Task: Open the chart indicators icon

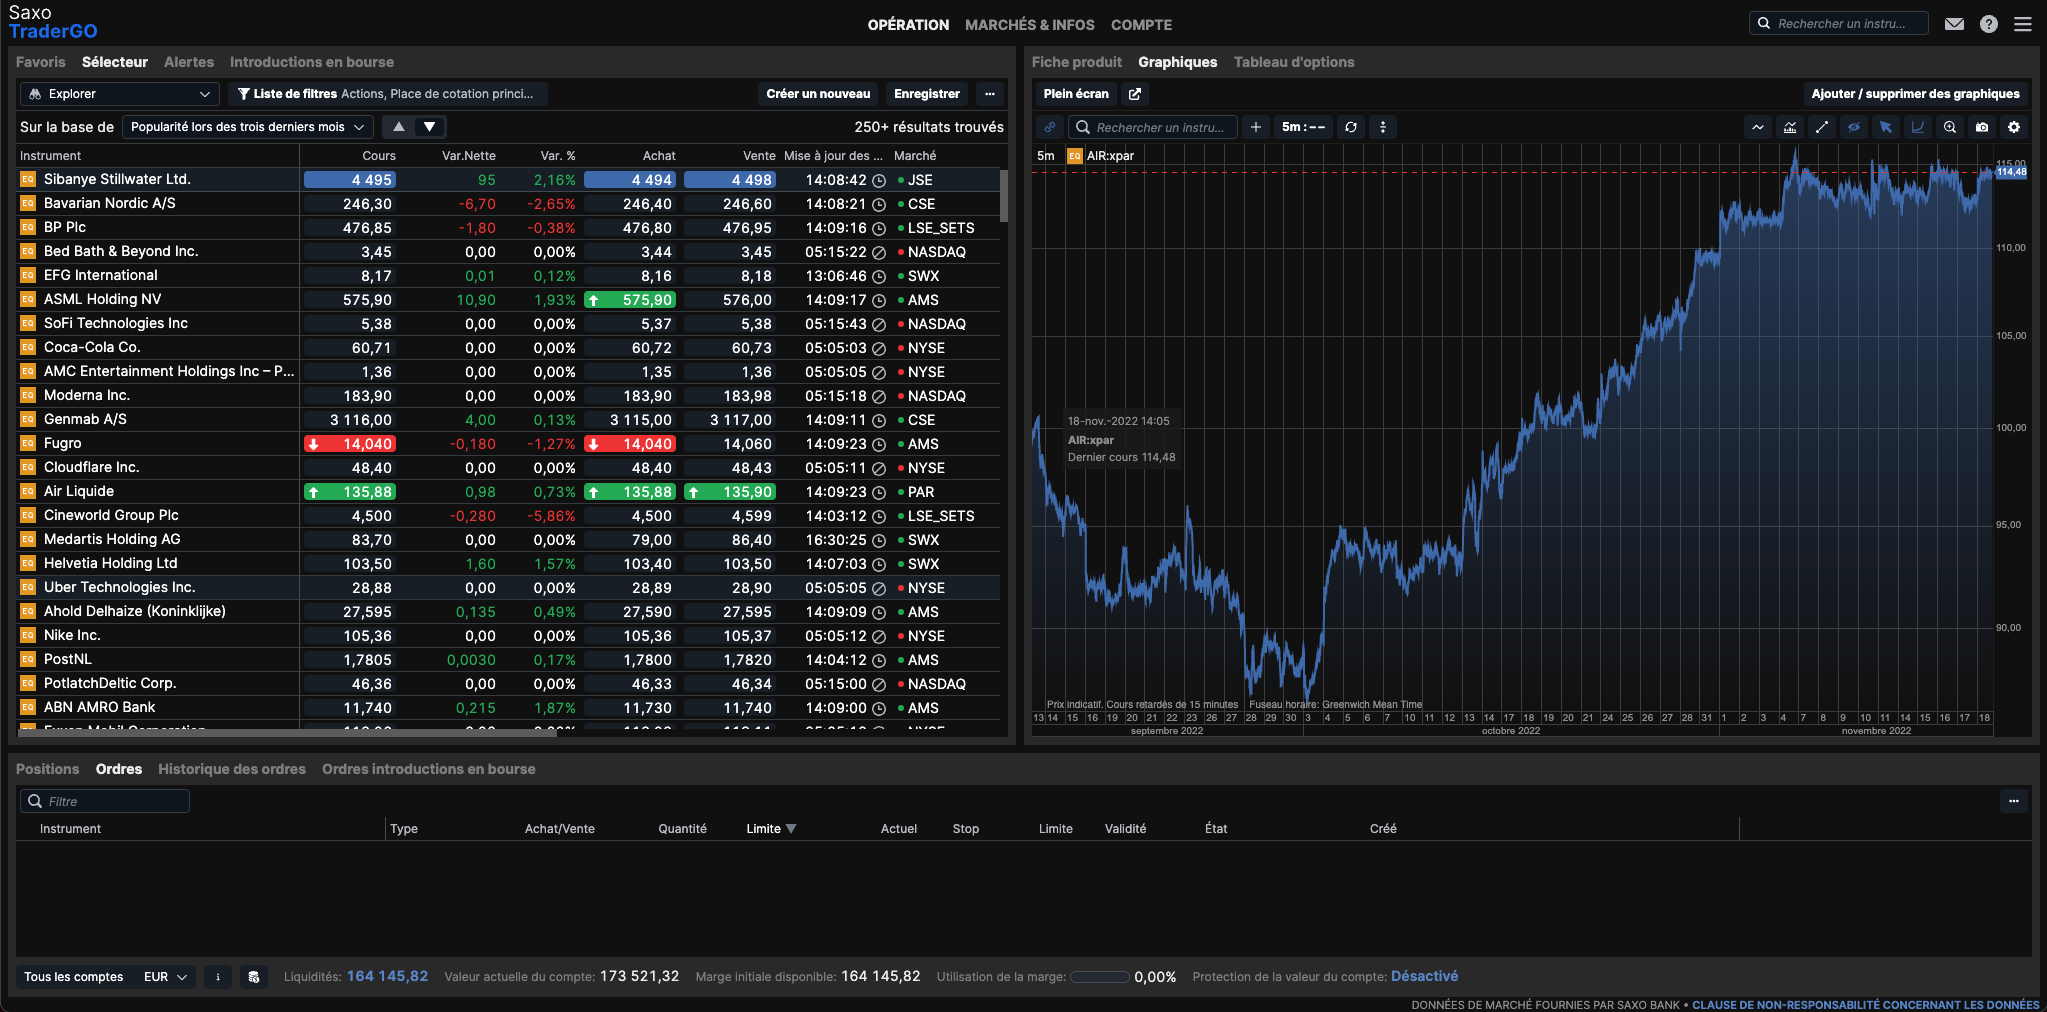Action: click(1789, 127)
